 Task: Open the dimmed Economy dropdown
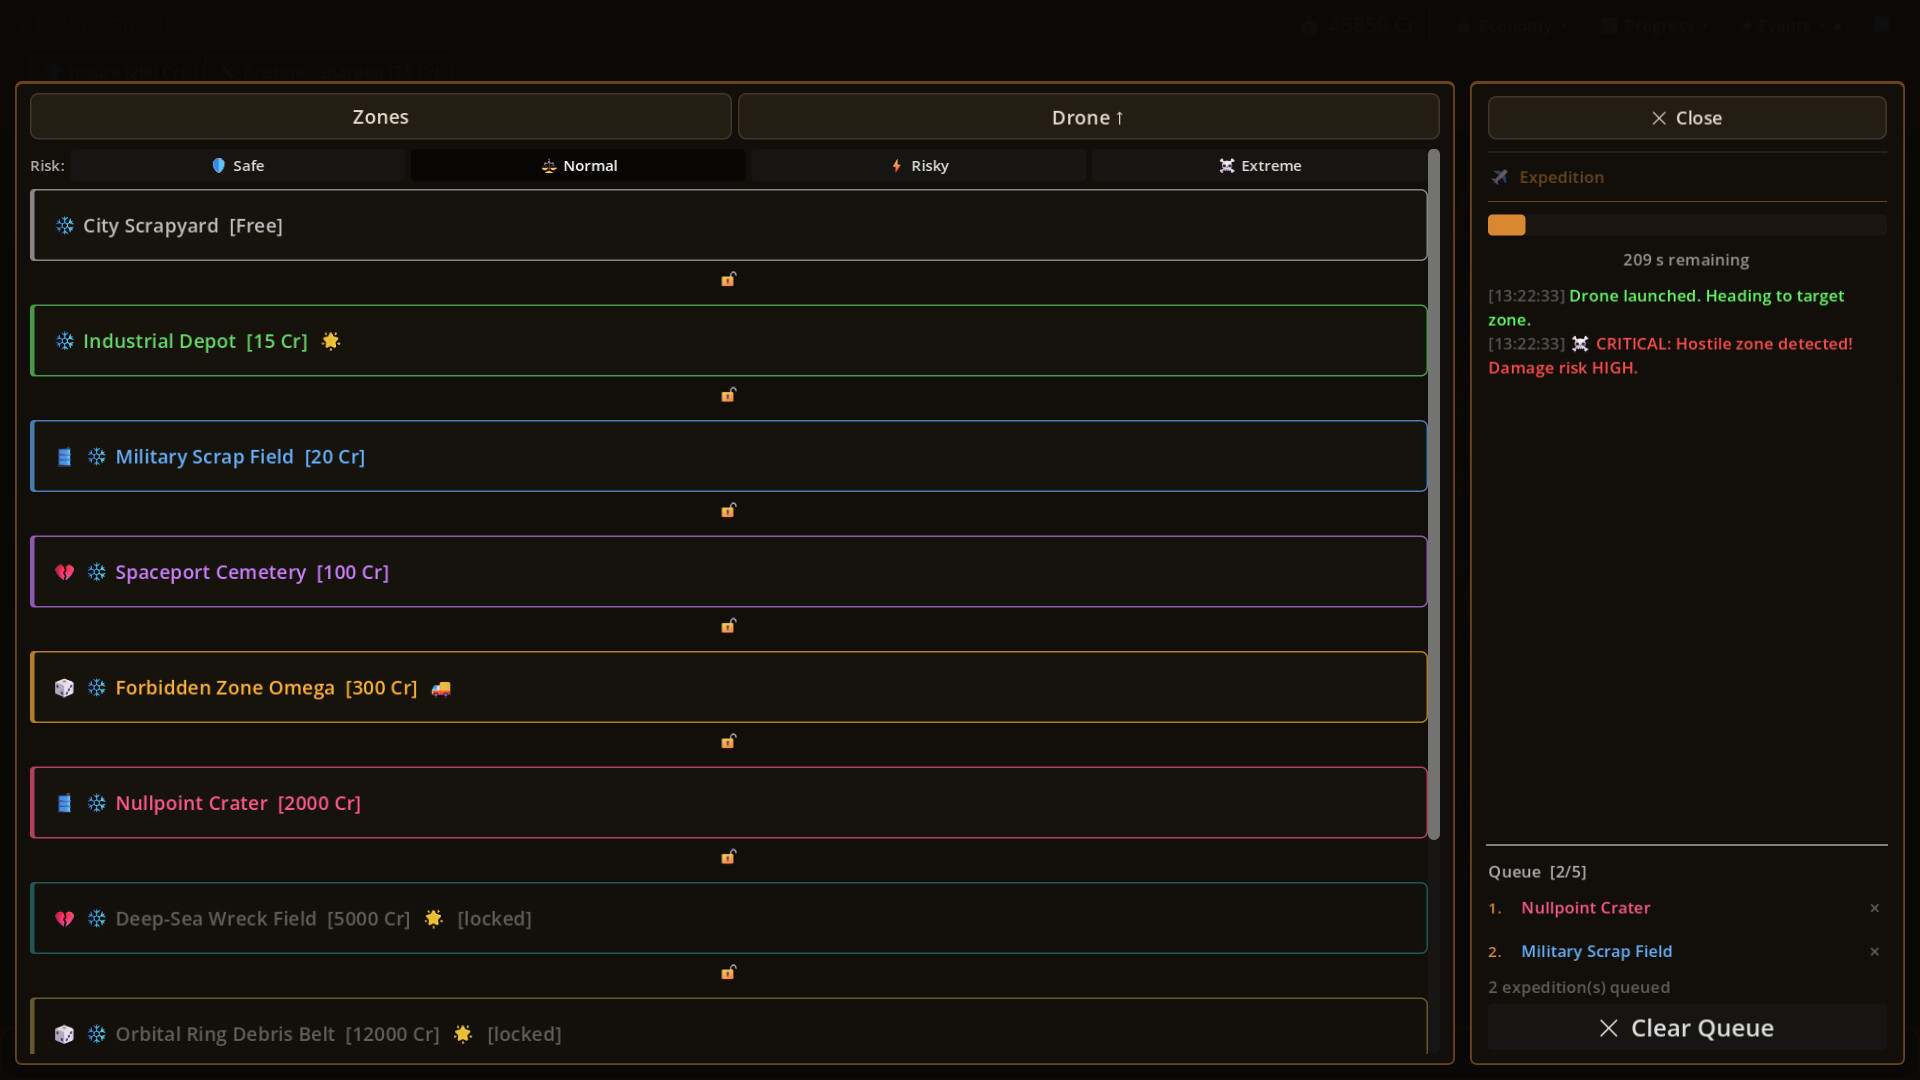1513,26
